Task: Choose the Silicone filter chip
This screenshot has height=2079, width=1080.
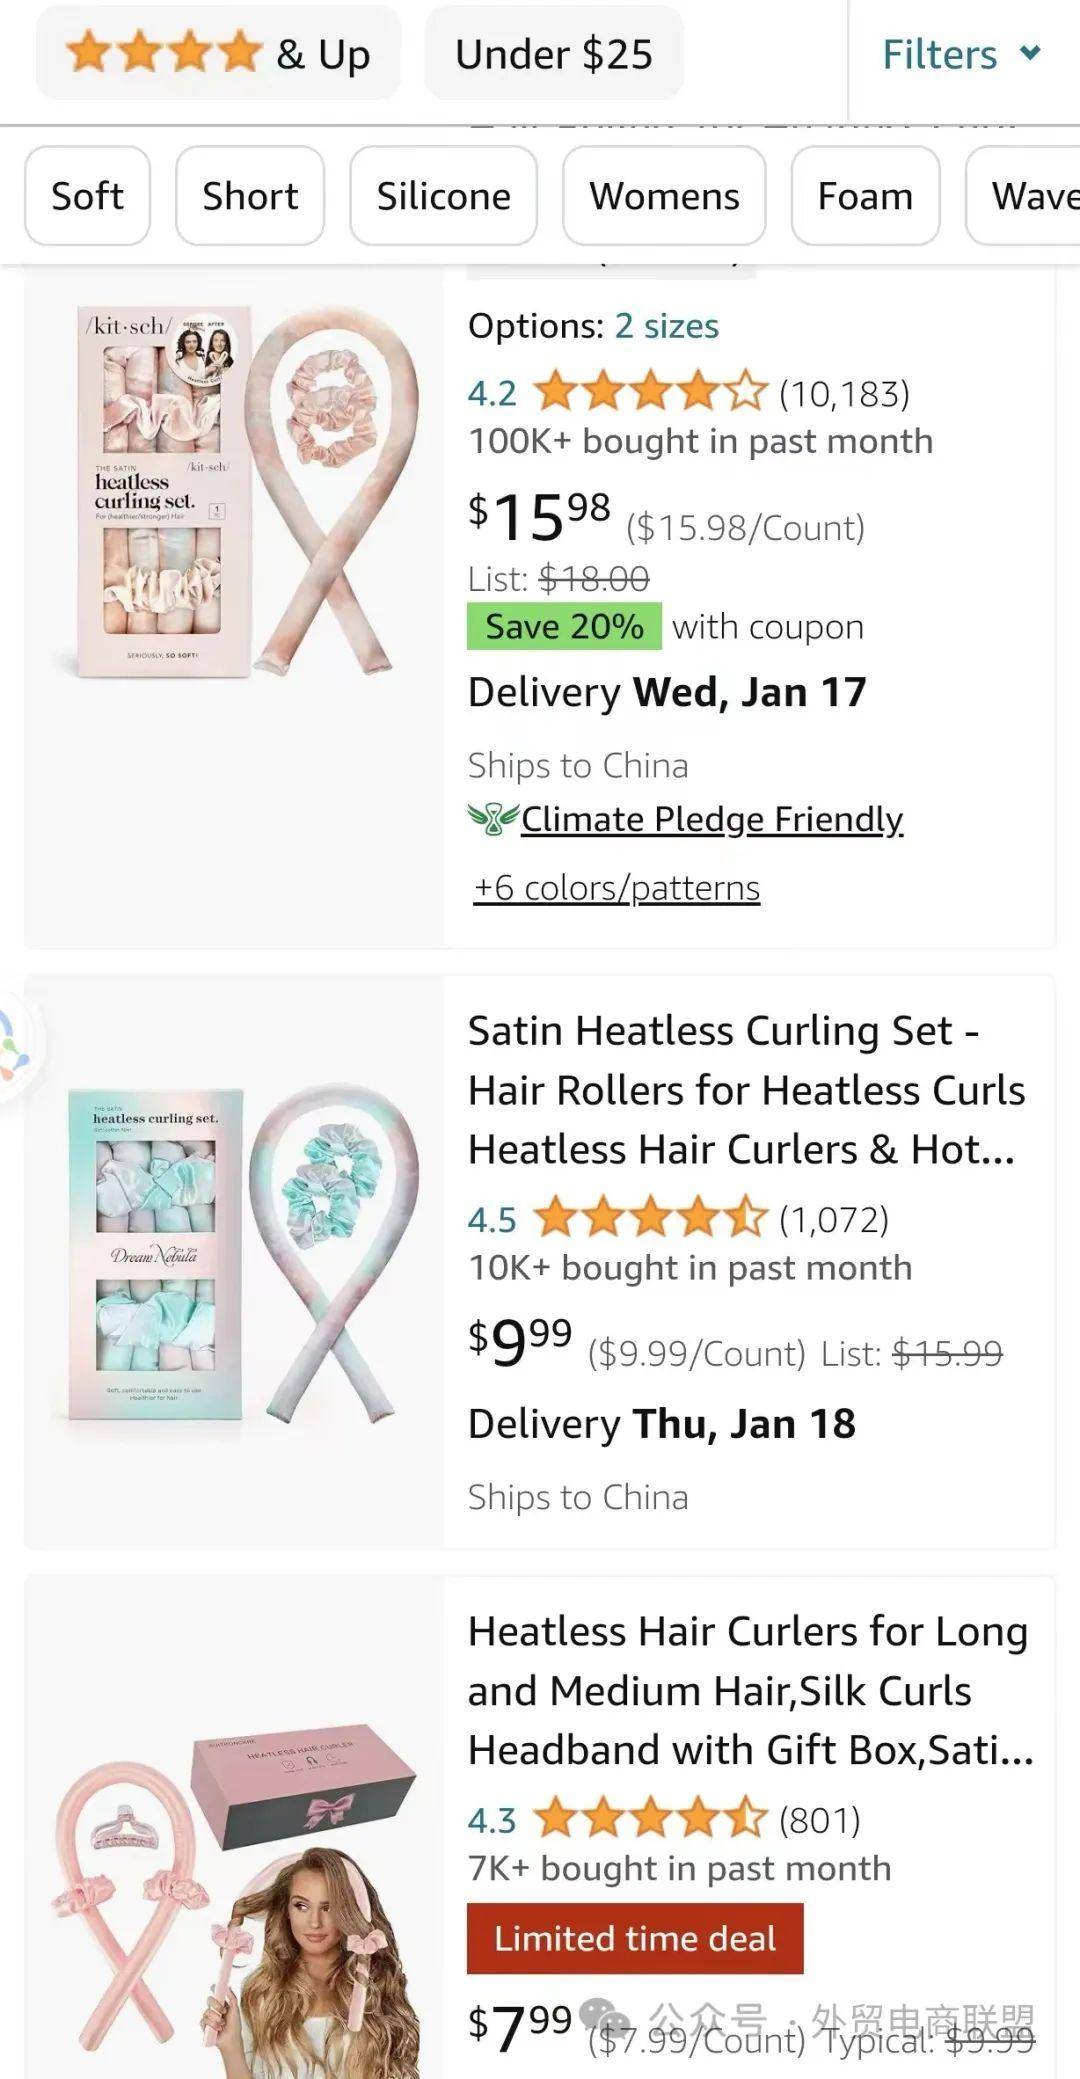Action: 443,196
